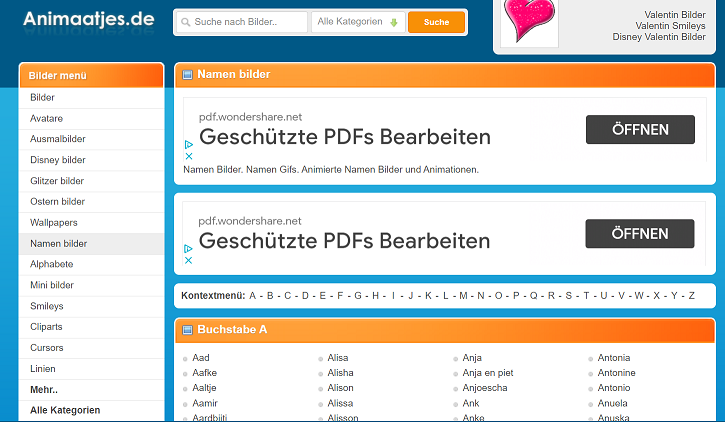Select Smileys from the Bilder menü
Image resolution: width=725 pixels, height=422 pixels.
[x=47, y=306]
